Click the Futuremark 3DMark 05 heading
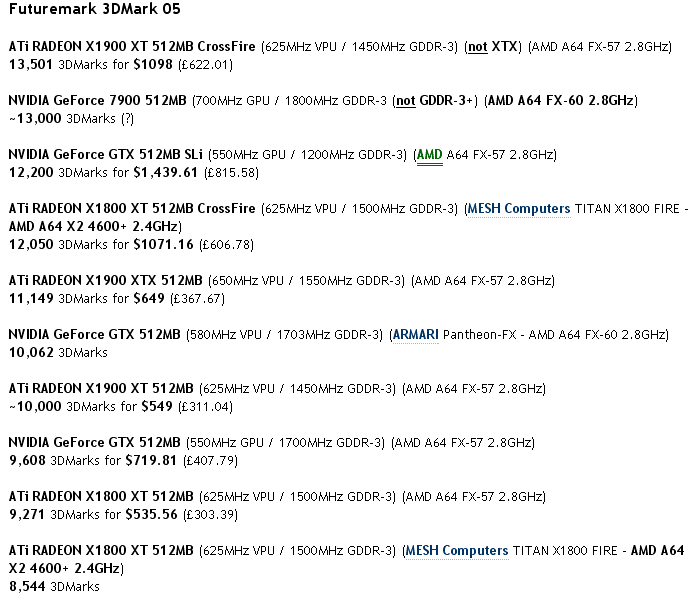 click(x=82, y=9)
